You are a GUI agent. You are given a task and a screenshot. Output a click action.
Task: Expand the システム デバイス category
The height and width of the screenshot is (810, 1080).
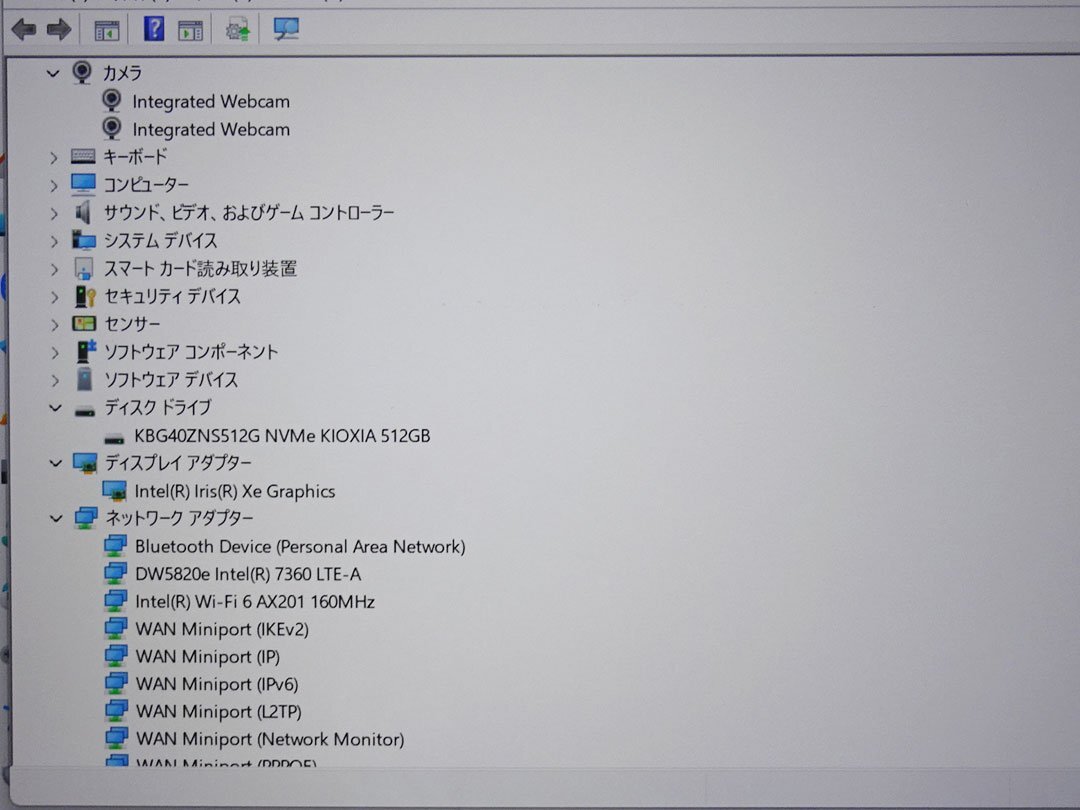[x=54, y=241]
